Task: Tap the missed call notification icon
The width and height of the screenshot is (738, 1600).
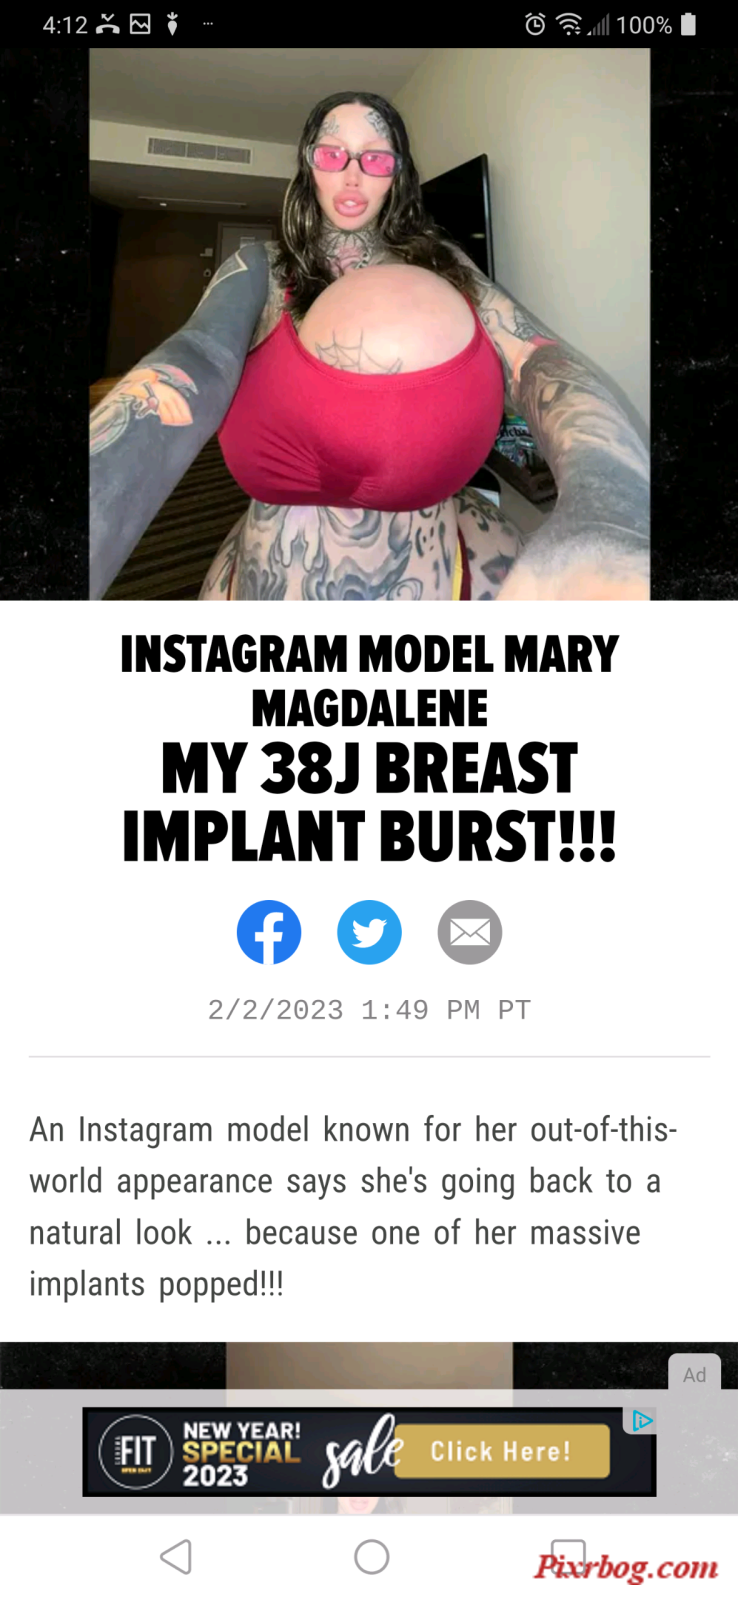Action: (x=108, y=24)
